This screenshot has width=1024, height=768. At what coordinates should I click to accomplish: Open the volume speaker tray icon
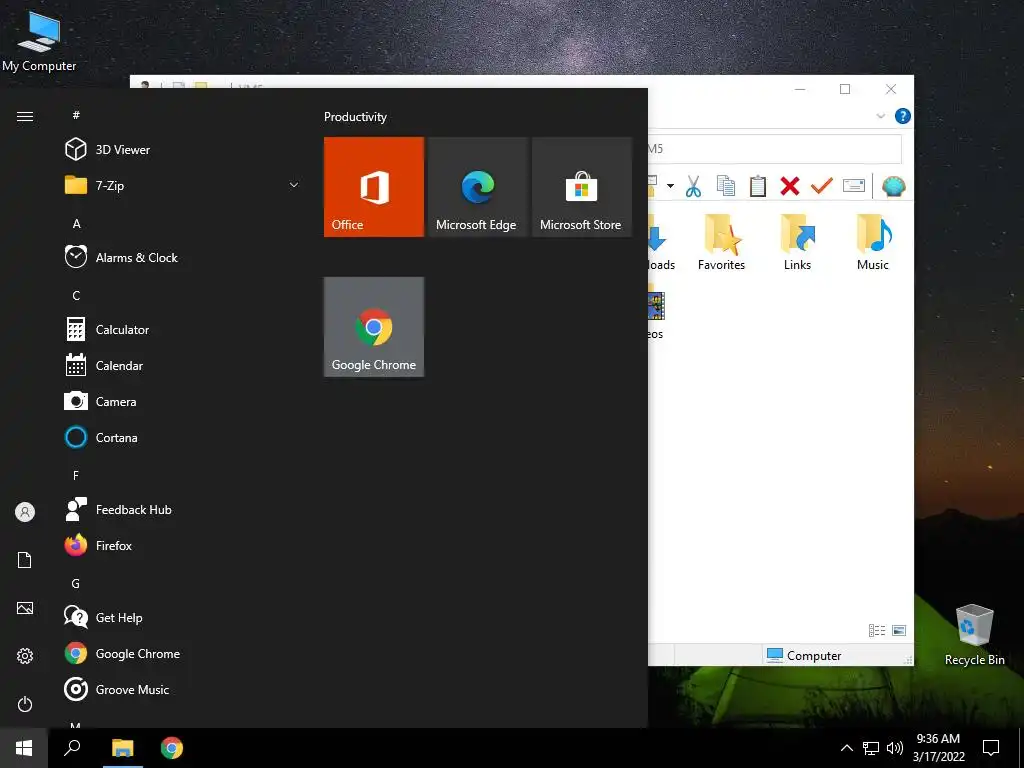coord(895,748)
